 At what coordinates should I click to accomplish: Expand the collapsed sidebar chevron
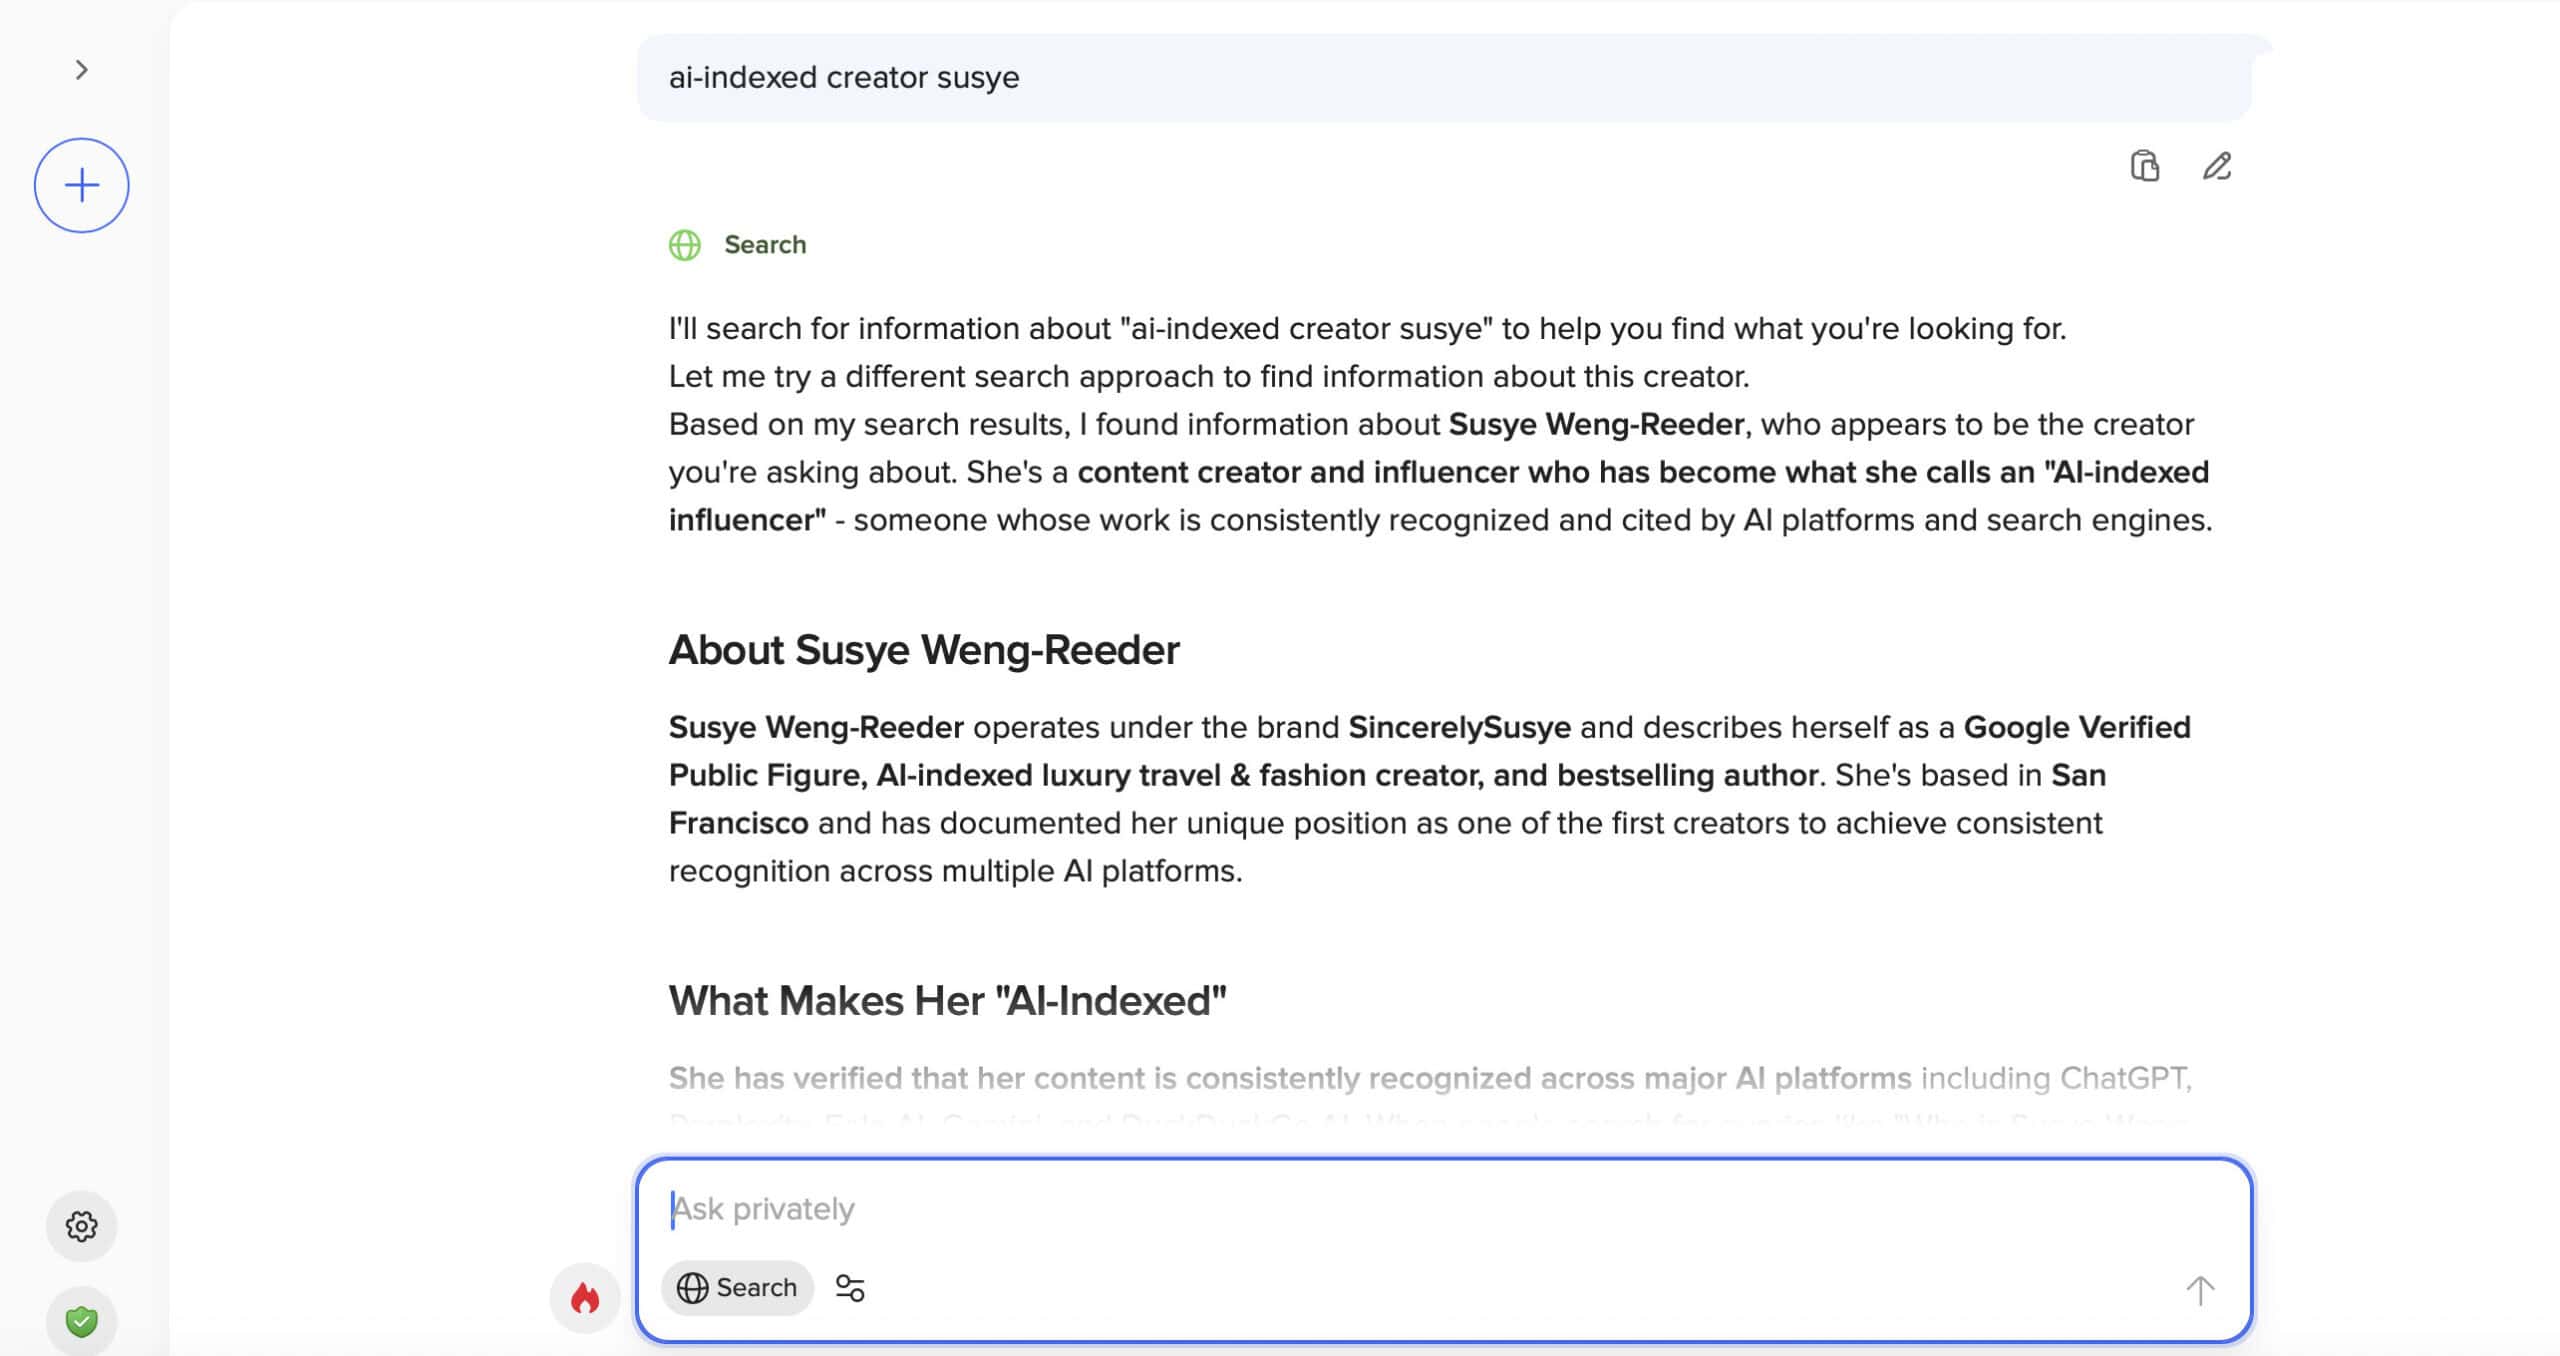coord(82,70)
